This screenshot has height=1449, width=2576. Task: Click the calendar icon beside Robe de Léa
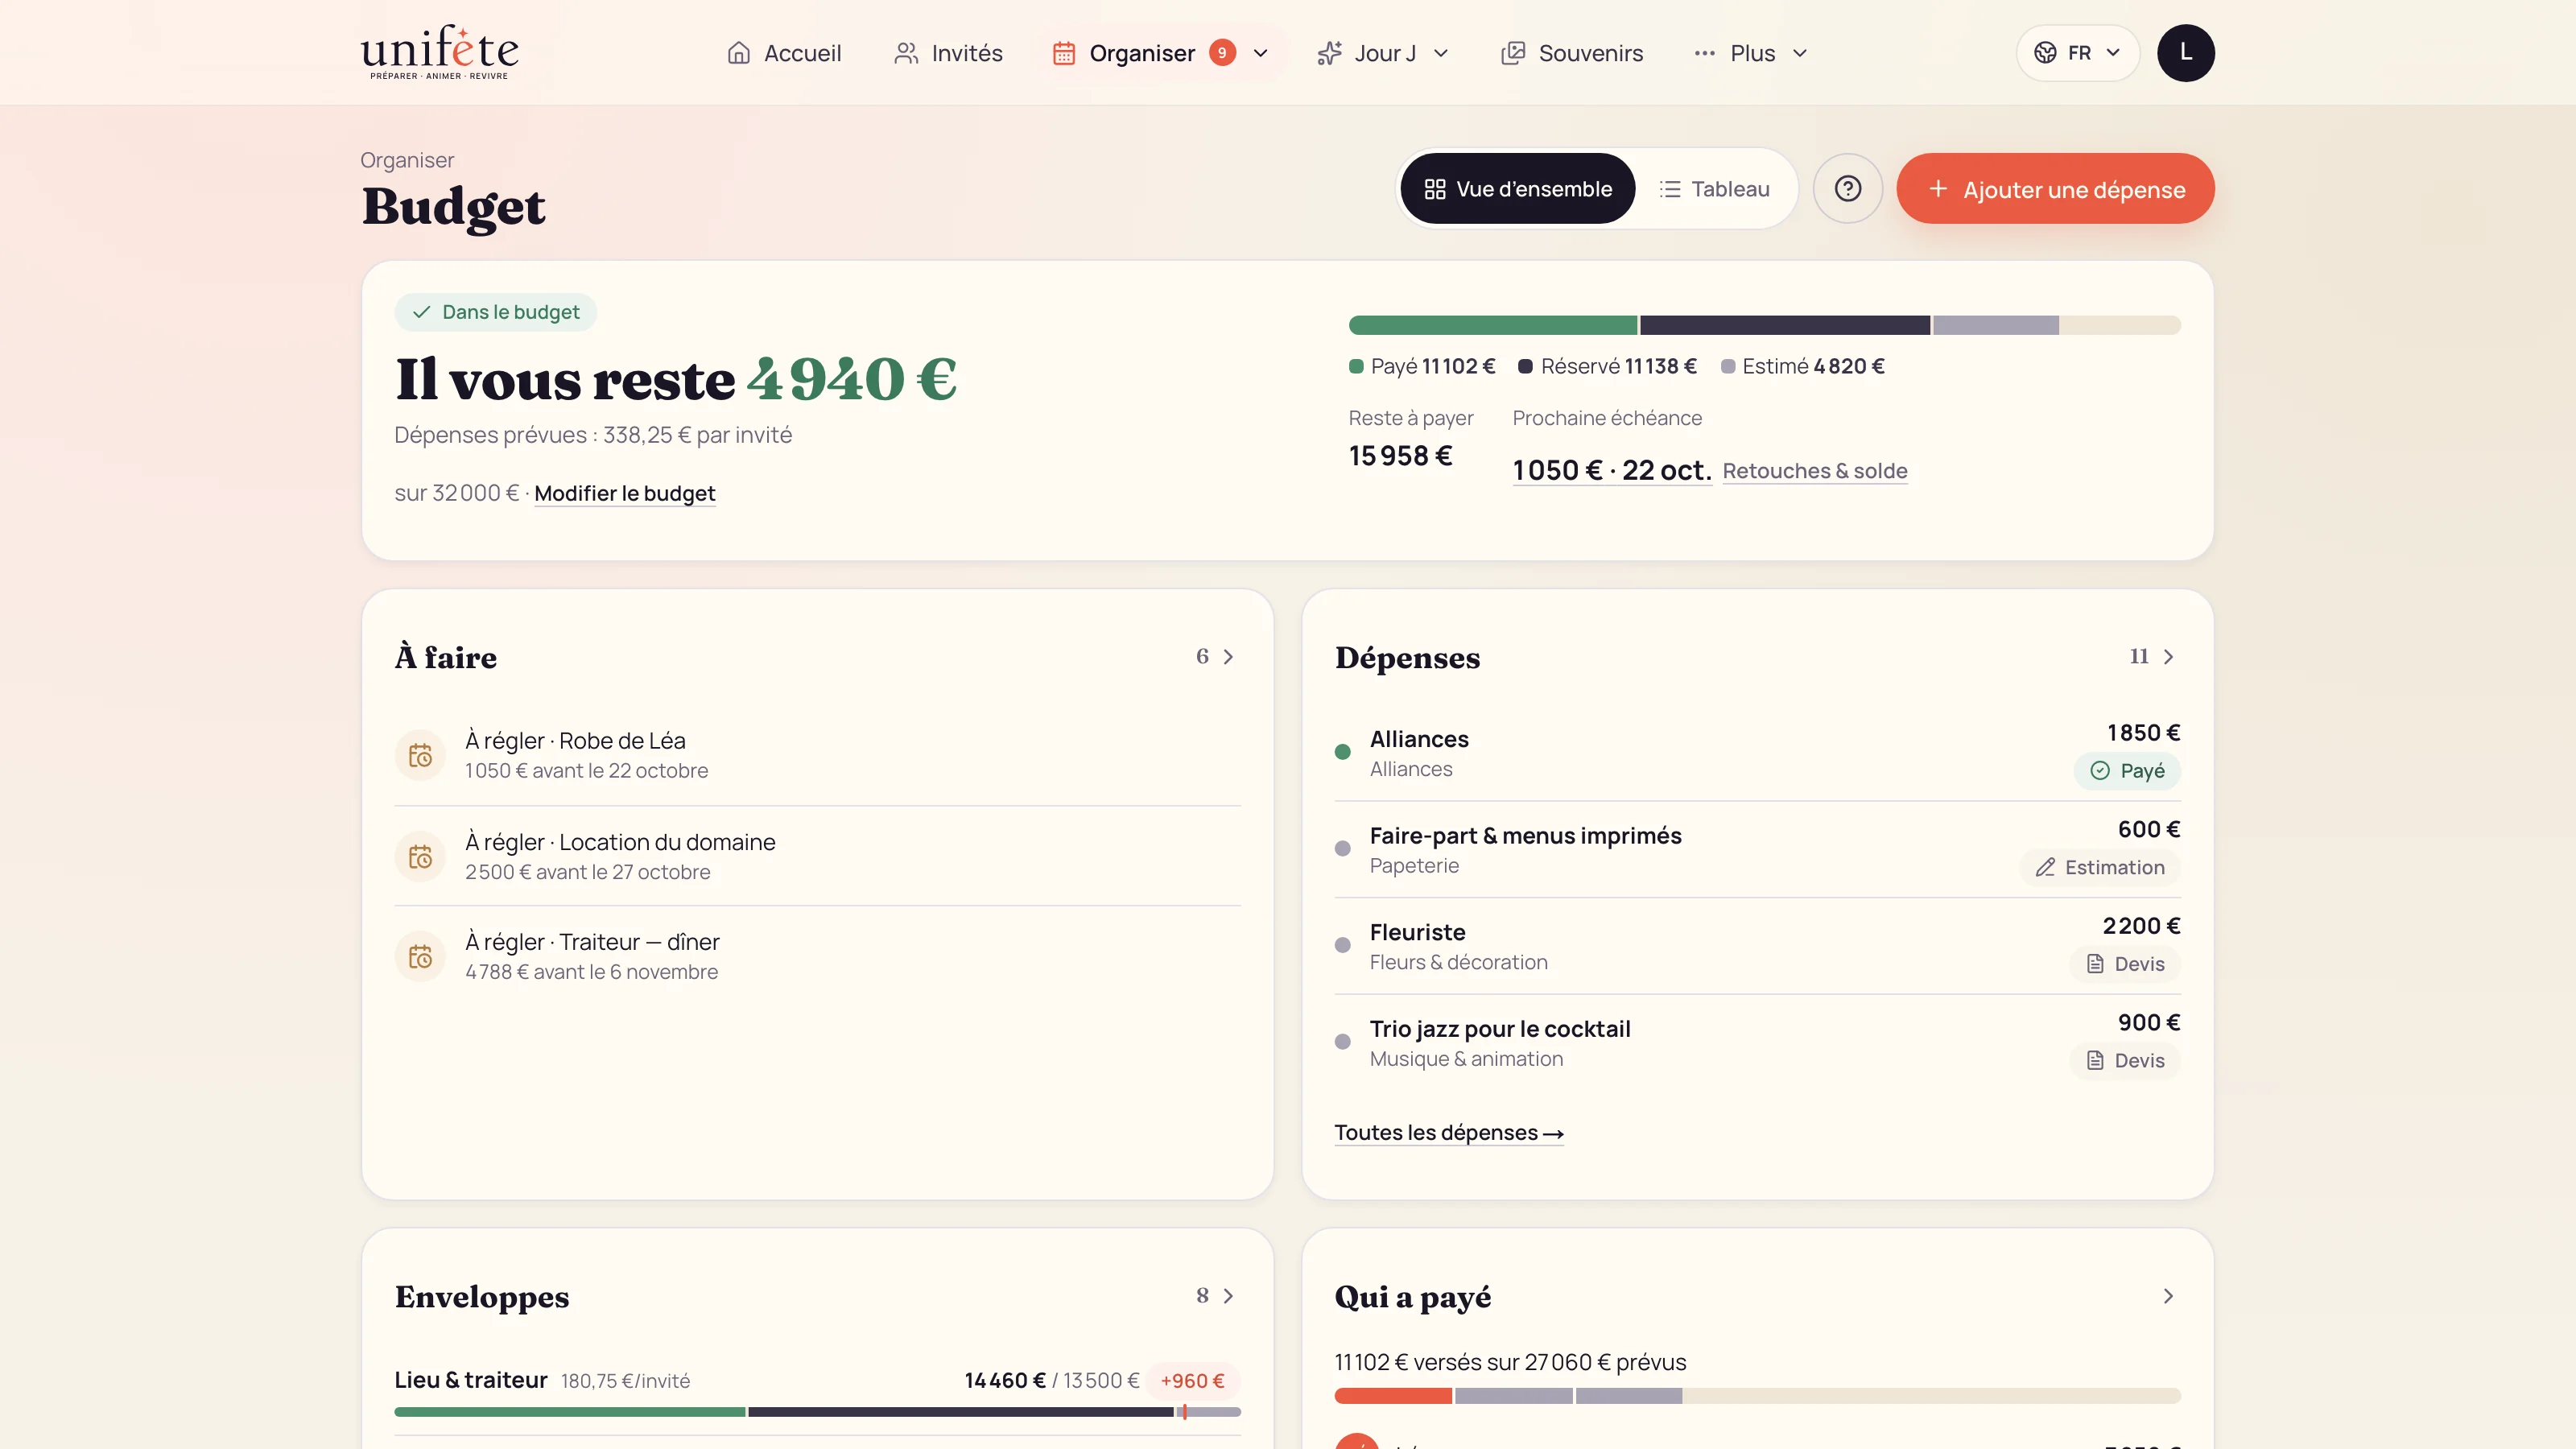pyautogui.click(x=420, y=755)
